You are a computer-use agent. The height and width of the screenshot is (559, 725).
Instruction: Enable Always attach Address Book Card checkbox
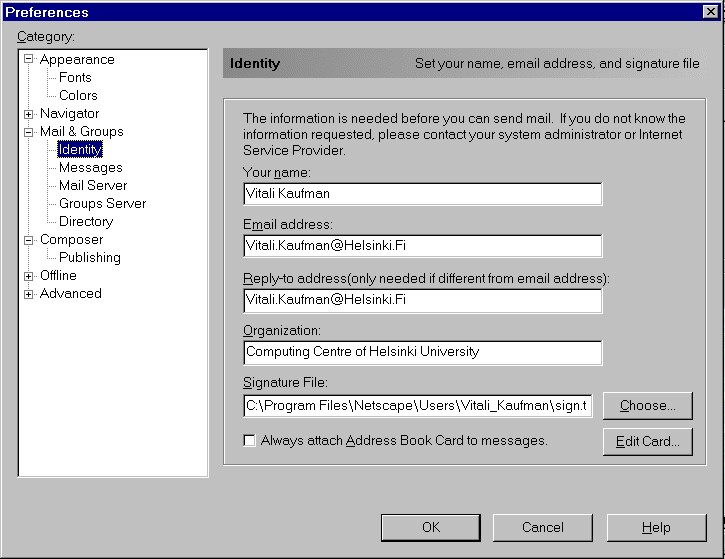tap(250, 440)
